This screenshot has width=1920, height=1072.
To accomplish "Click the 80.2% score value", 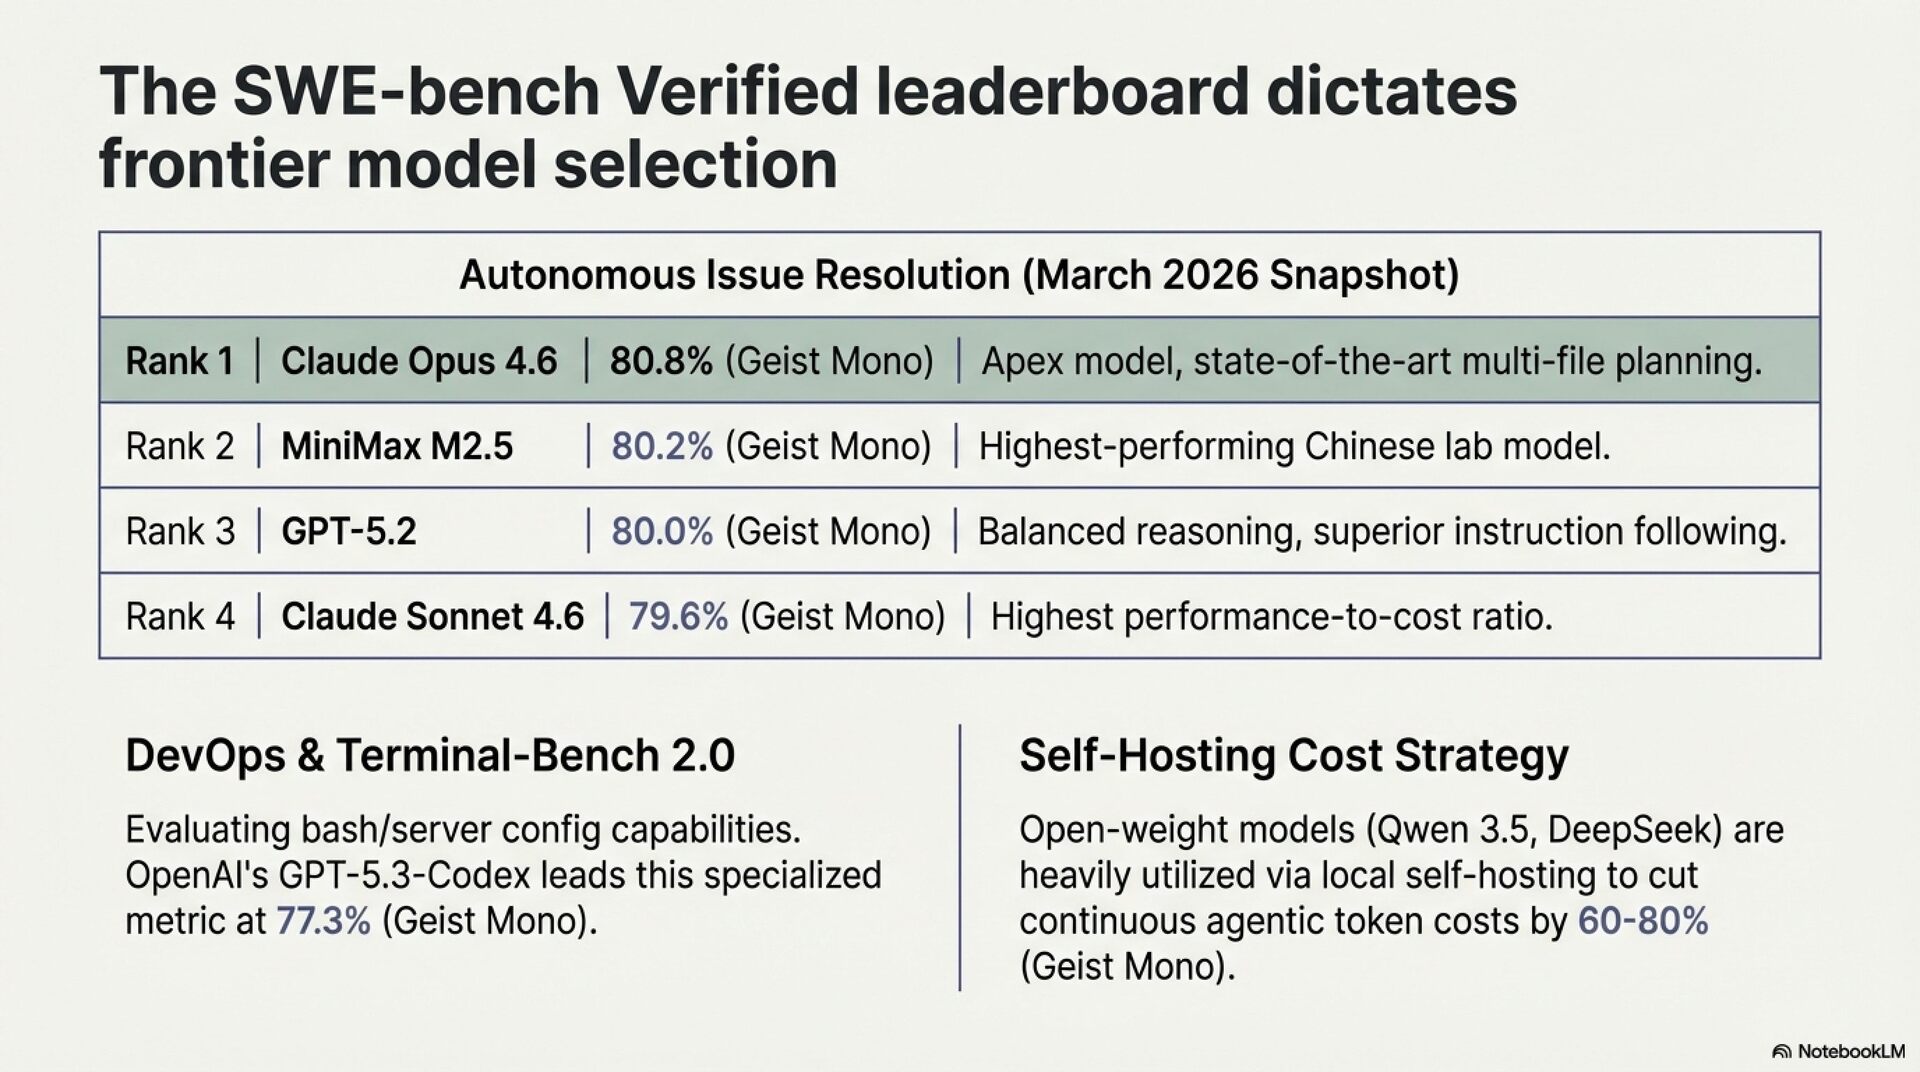I will click(662, 446).
